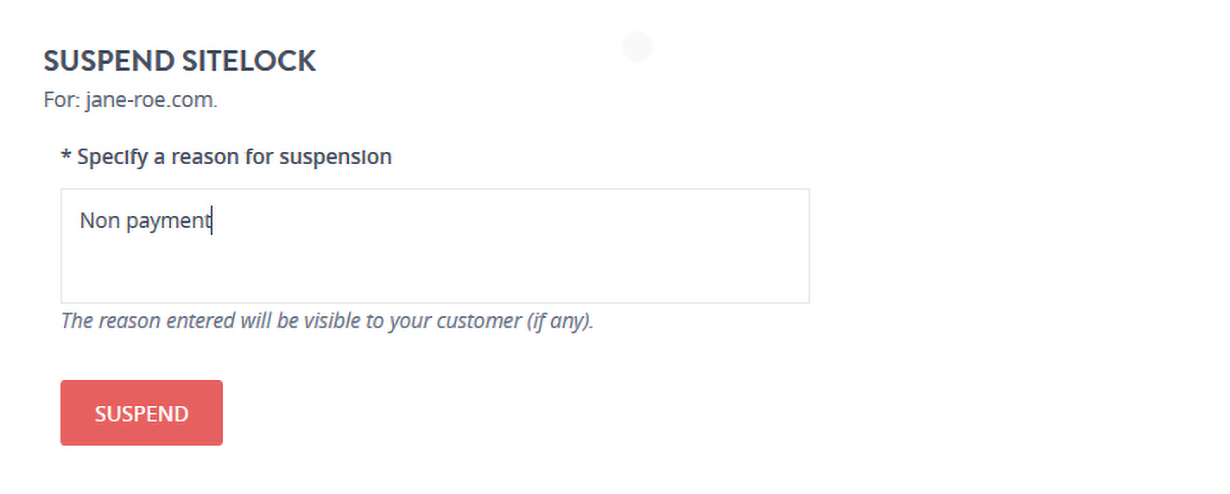Click the jane-roe.com domain name text
Screen dimensions: 1230x494
[152, 101]
